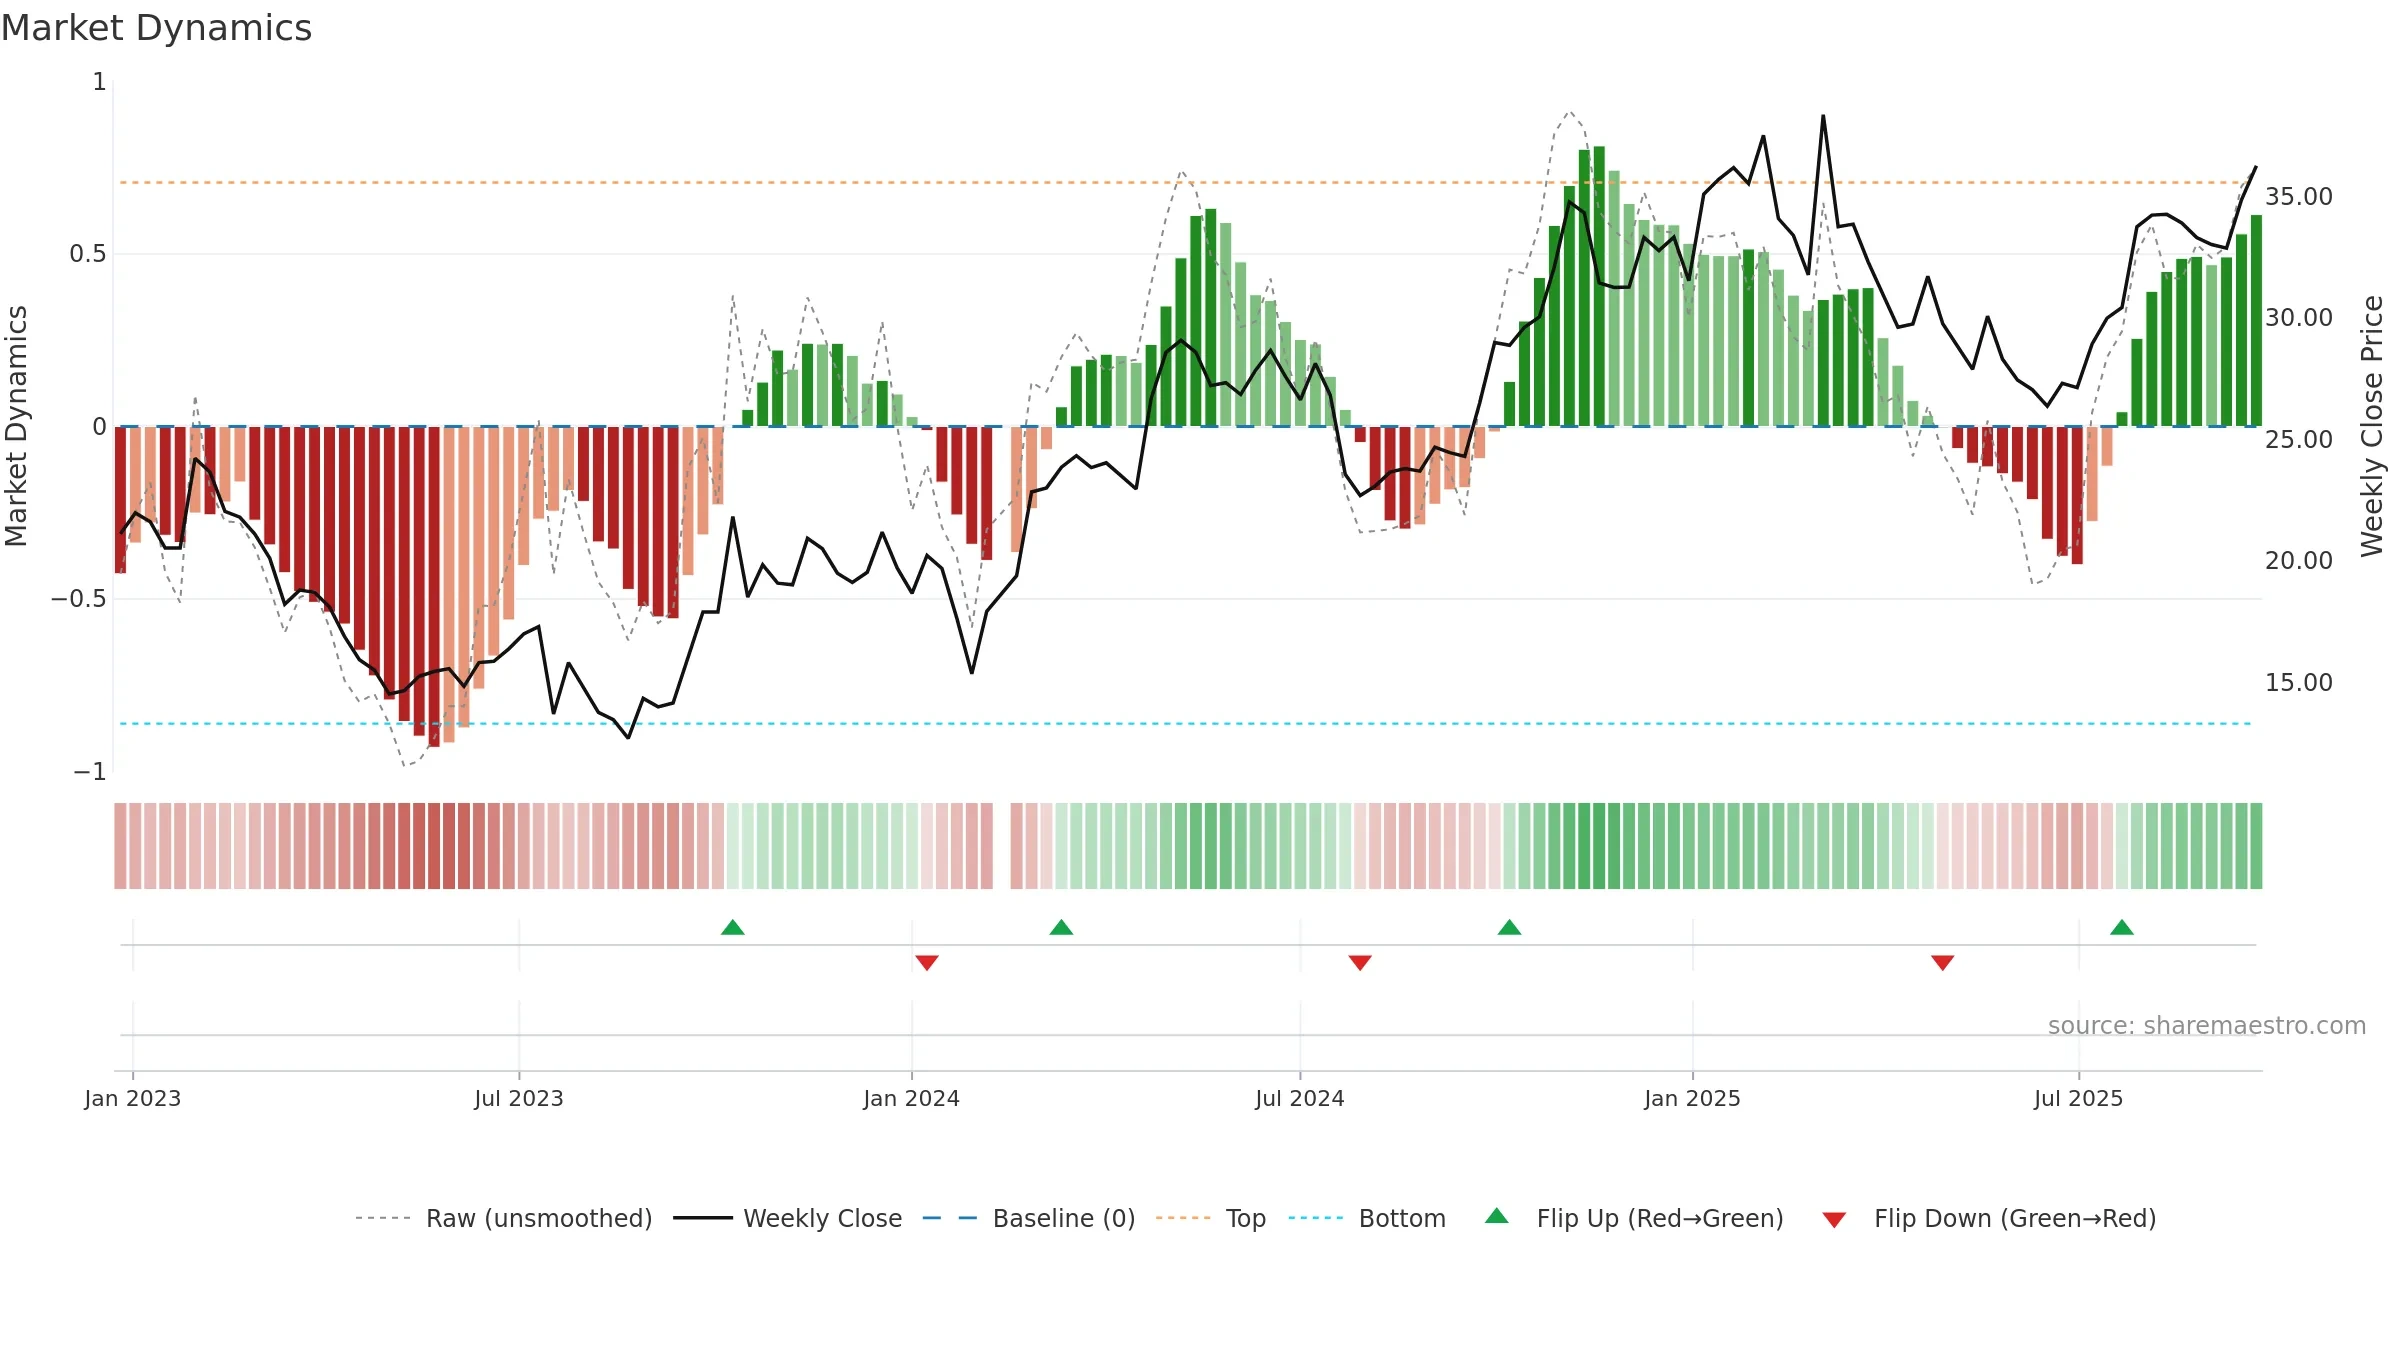Click the Weekly Close Price axis title

point(2373,426)
